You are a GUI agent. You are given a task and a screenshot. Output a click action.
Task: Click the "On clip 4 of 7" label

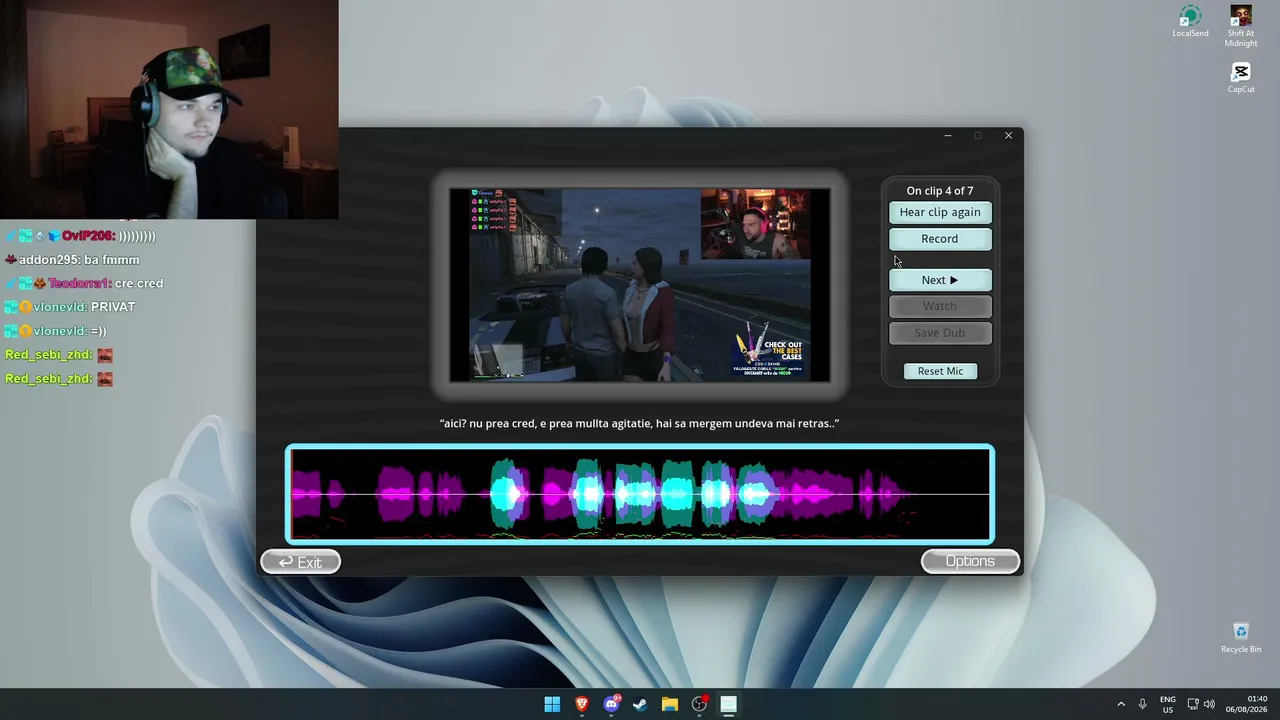940,191
